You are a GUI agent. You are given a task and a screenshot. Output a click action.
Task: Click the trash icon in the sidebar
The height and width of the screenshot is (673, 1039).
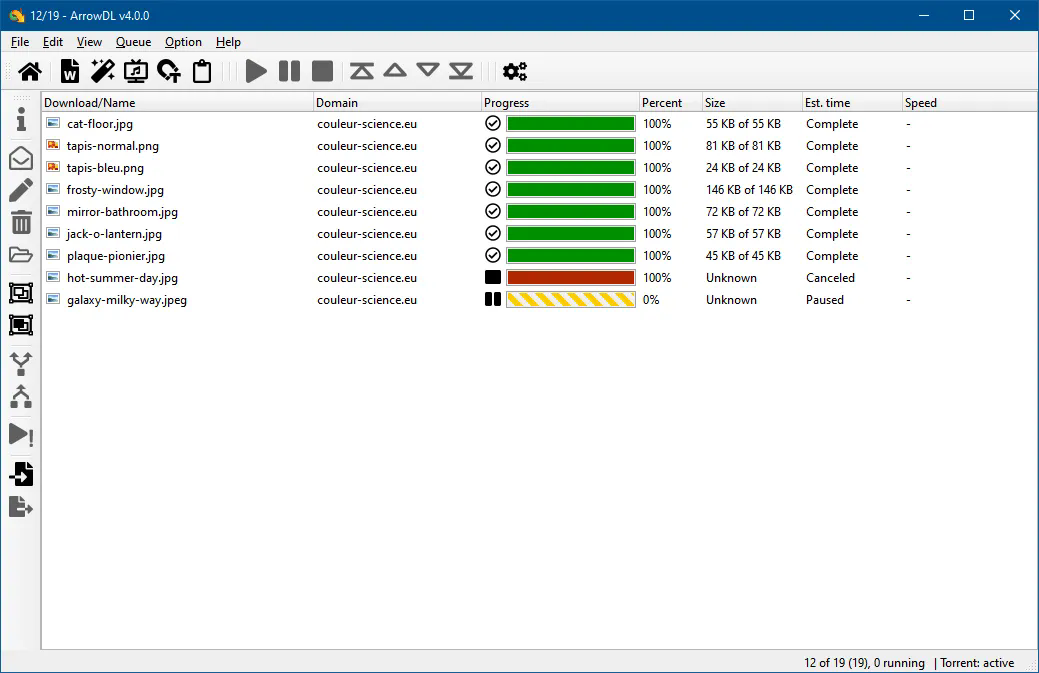(21, 222)
